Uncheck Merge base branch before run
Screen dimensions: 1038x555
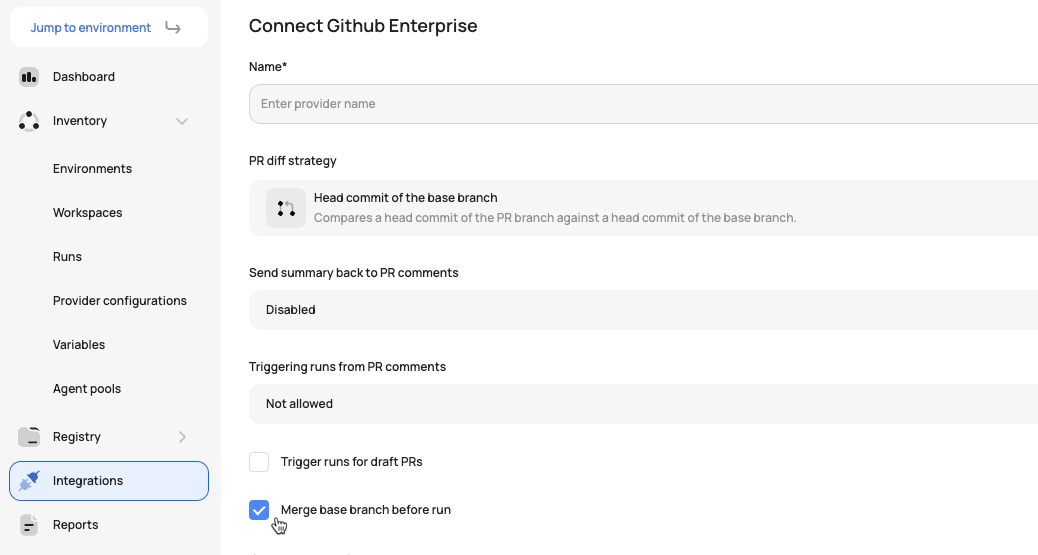259,510
